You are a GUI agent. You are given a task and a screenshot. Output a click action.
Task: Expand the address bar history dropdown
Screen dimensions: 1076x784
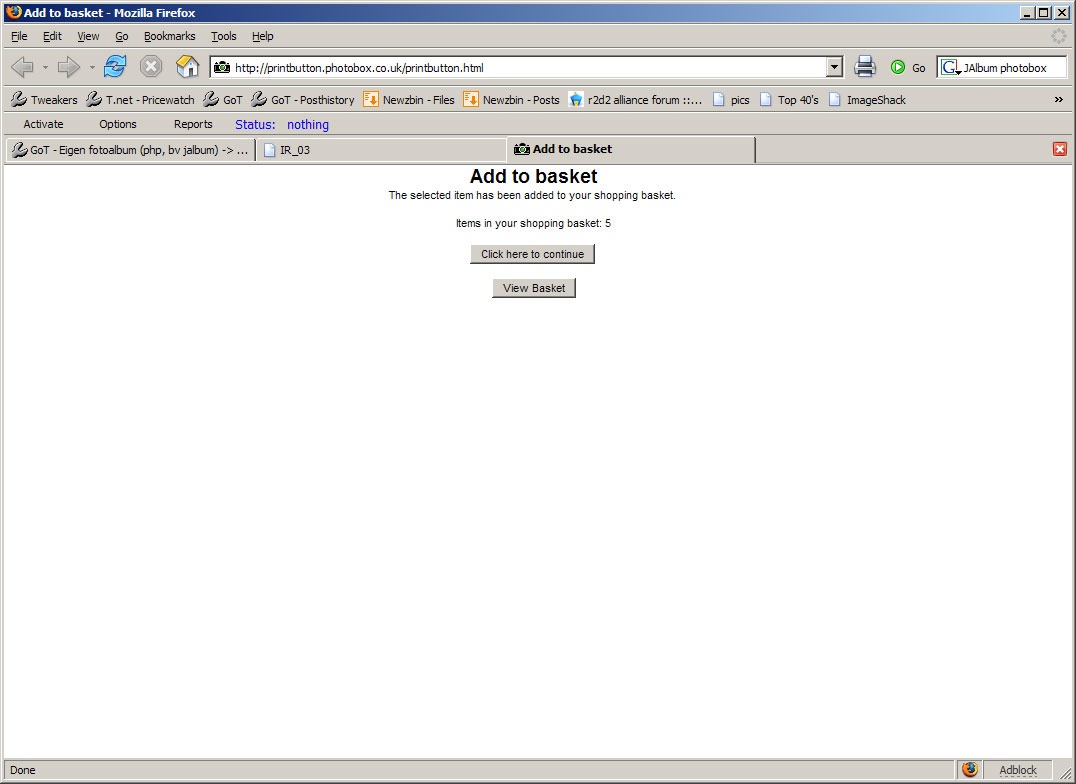pyautogui.click(x=834, y=67)
